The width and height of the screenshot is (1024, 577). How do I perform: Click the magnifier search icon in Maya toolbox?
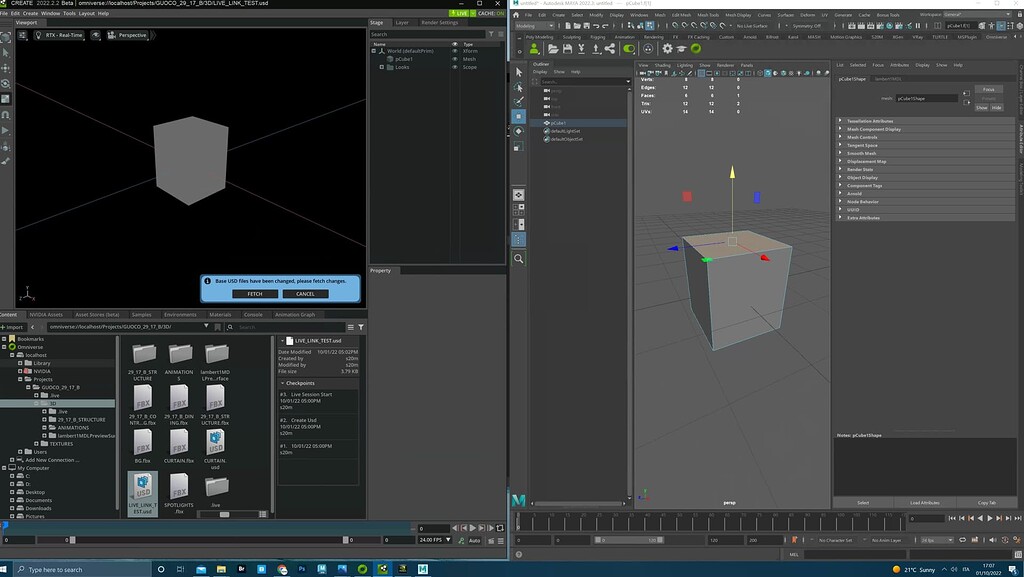(x=519, y=258)
